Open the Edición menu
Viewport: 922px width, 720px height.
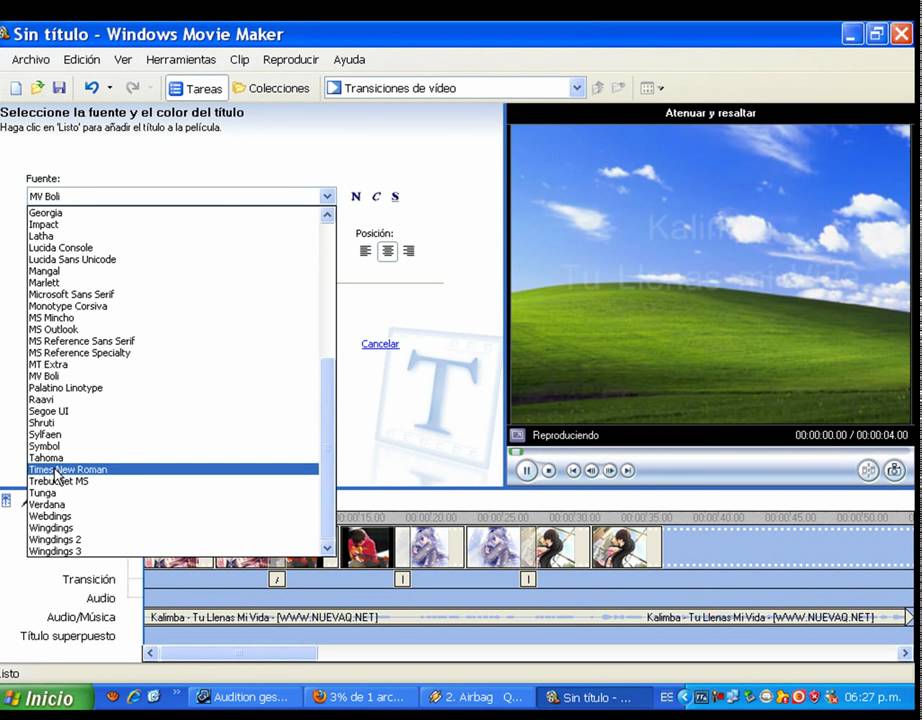click(x=82, y=59)
